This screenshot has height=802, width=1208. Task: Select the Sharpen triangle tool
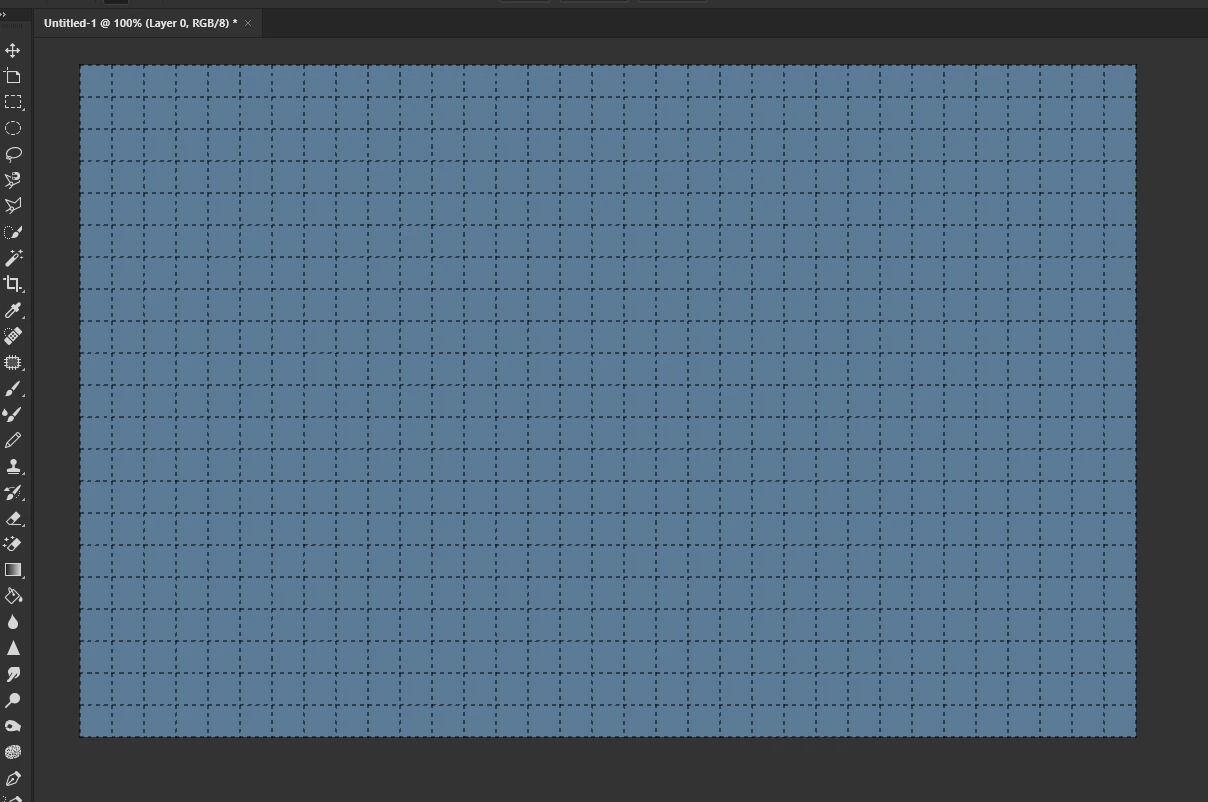pyautogui.click(x=13, y=648)
